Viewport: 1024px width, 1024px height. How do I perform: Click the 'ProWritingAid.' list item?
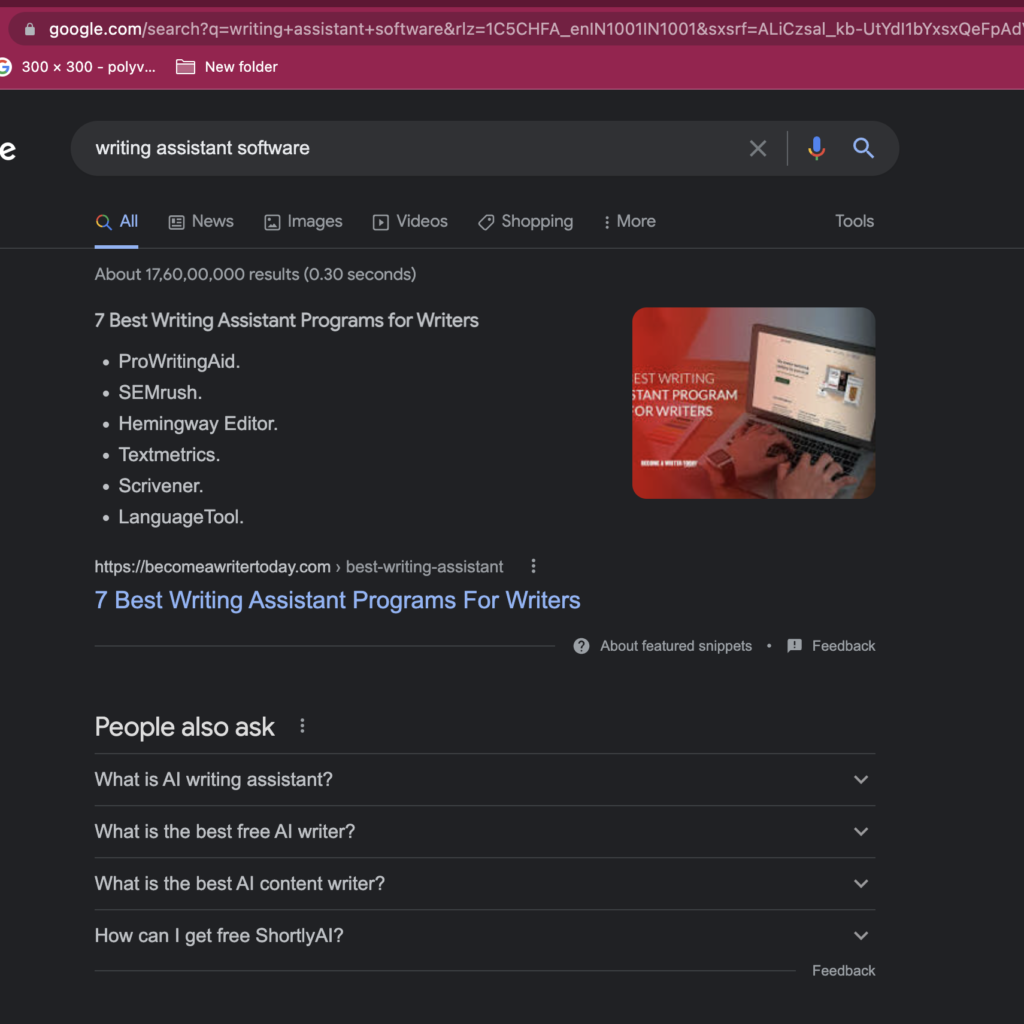[179, 361]
